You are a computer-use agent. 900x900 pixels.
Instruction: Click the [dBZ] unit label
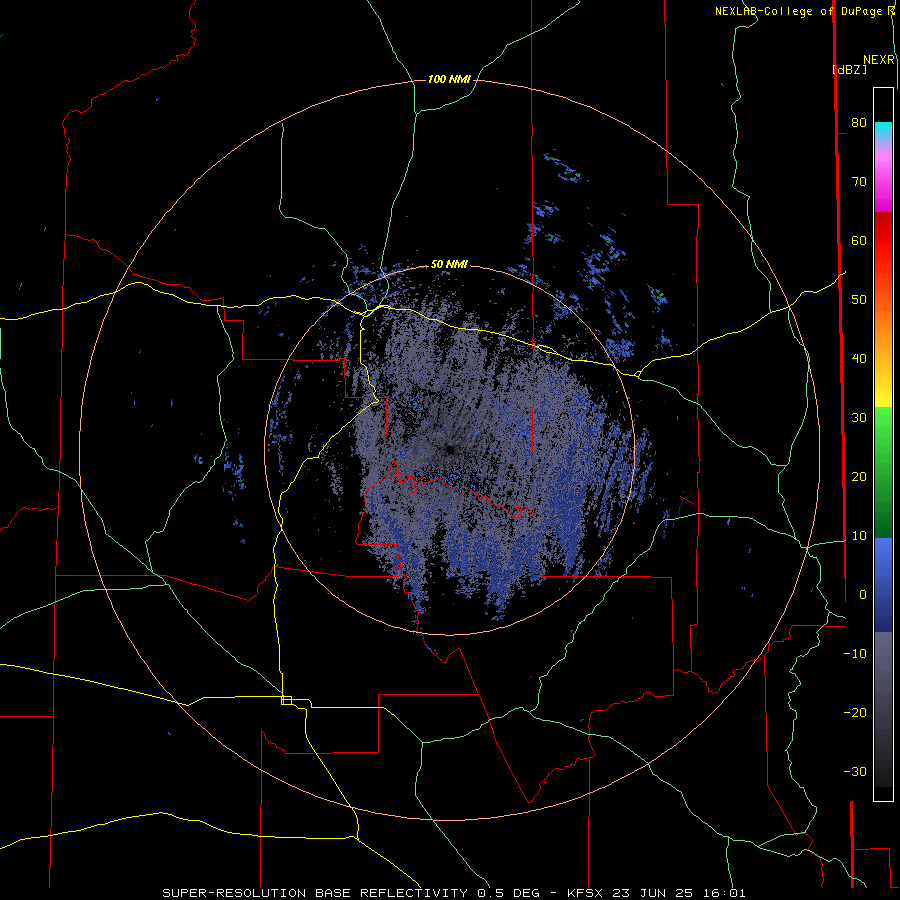(849, 70)
